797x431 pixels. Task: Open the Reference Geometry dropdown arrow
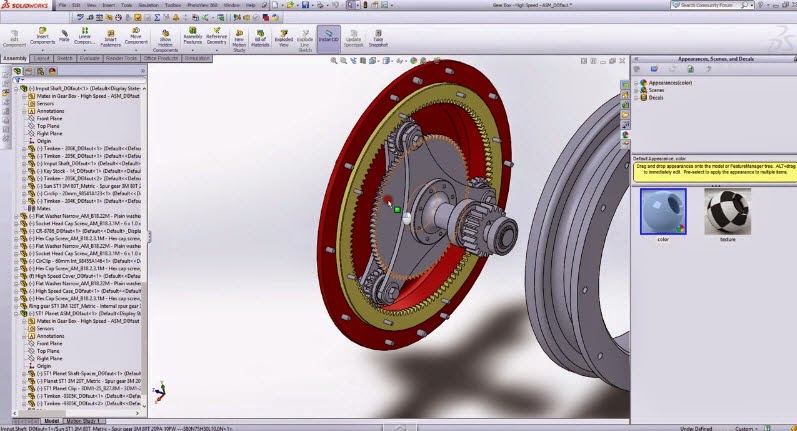coord(217,50)
